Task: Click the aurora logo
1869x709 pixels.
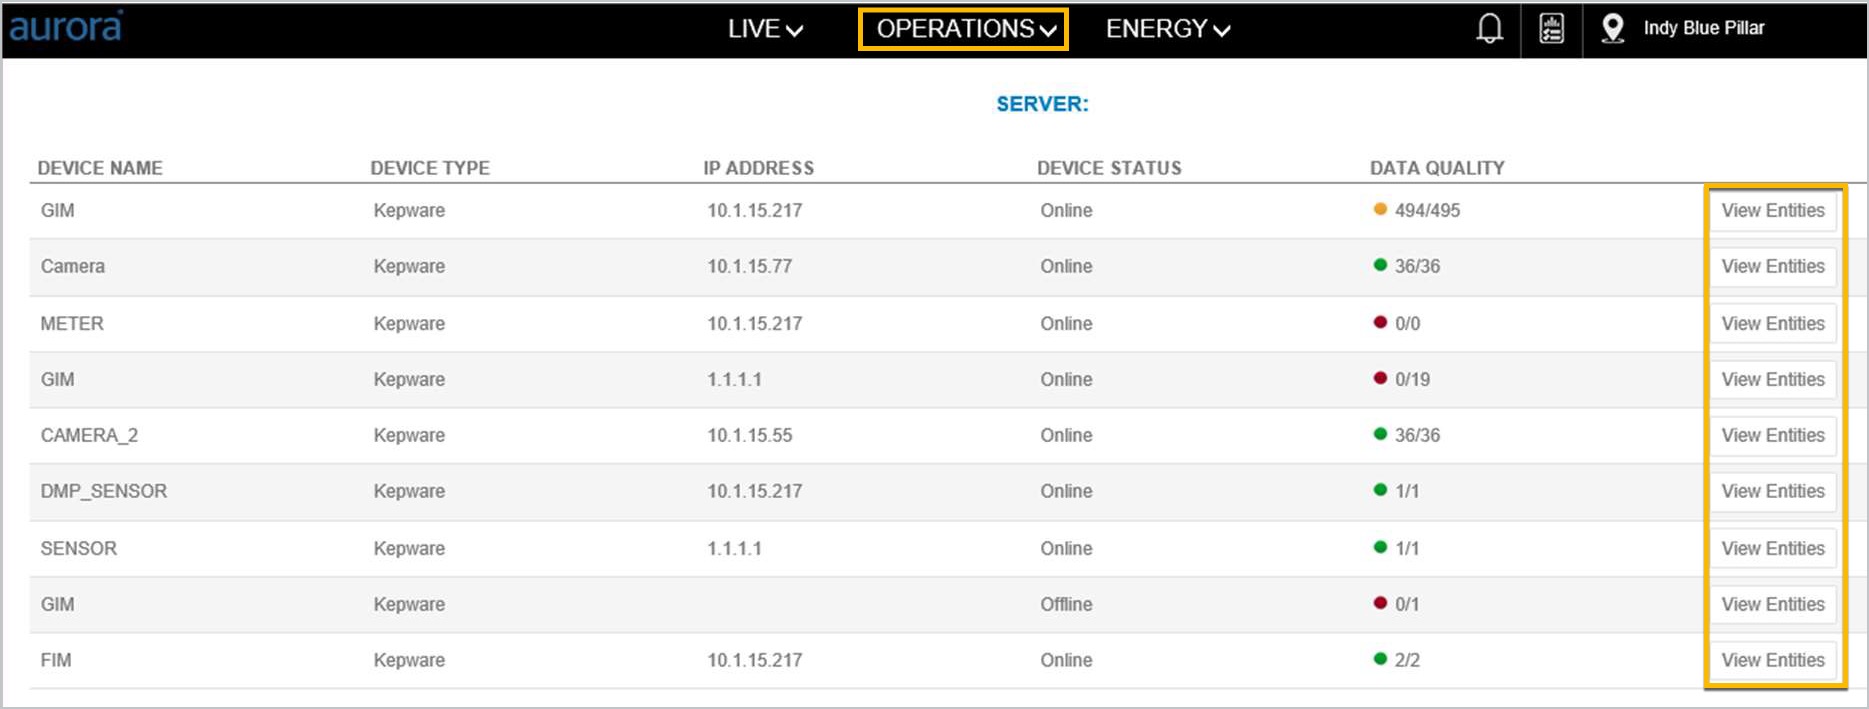Action: pyautogui.click(x=66, y=26)
